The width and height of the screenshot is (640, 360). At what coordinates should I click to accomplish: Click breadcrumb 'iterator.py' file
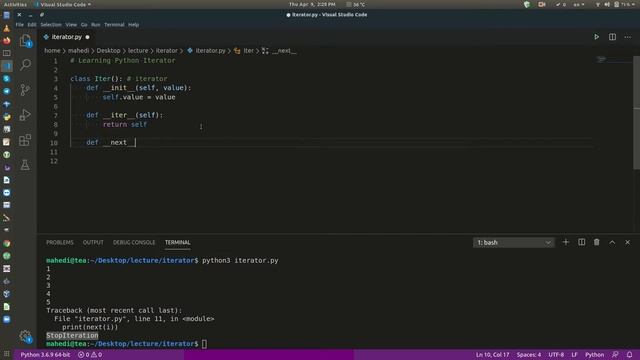pyautogui.click(x=210, y=51)
